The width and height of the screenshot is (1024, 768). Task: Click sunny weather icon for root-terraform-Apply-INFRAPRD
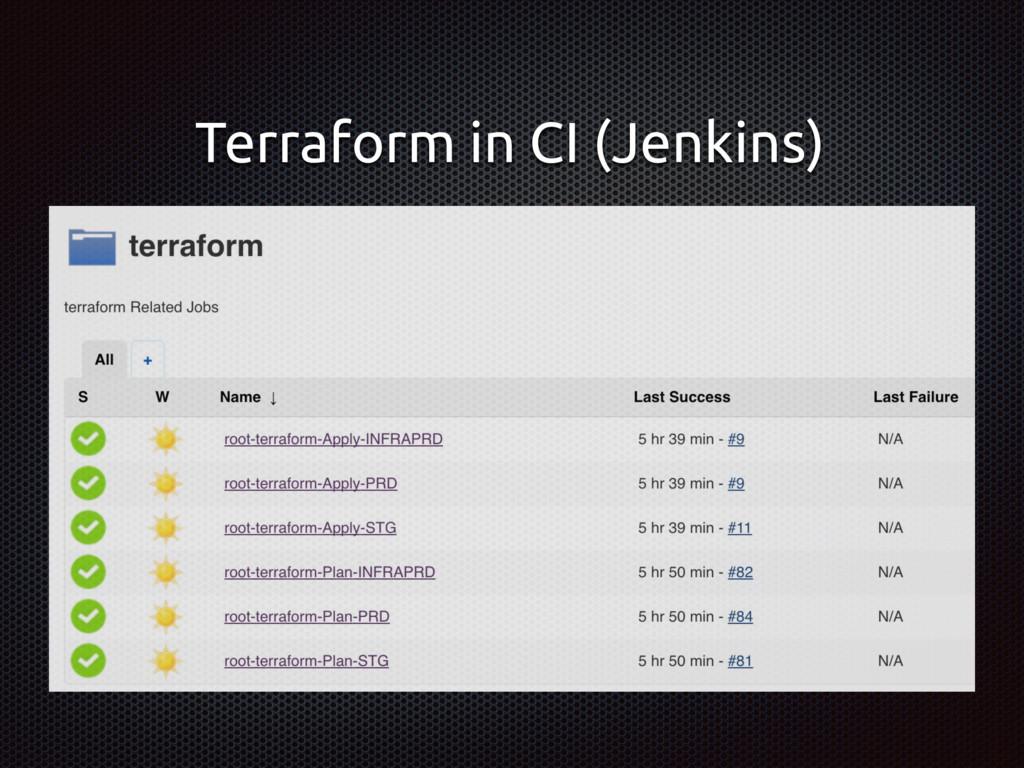(165, 439)
